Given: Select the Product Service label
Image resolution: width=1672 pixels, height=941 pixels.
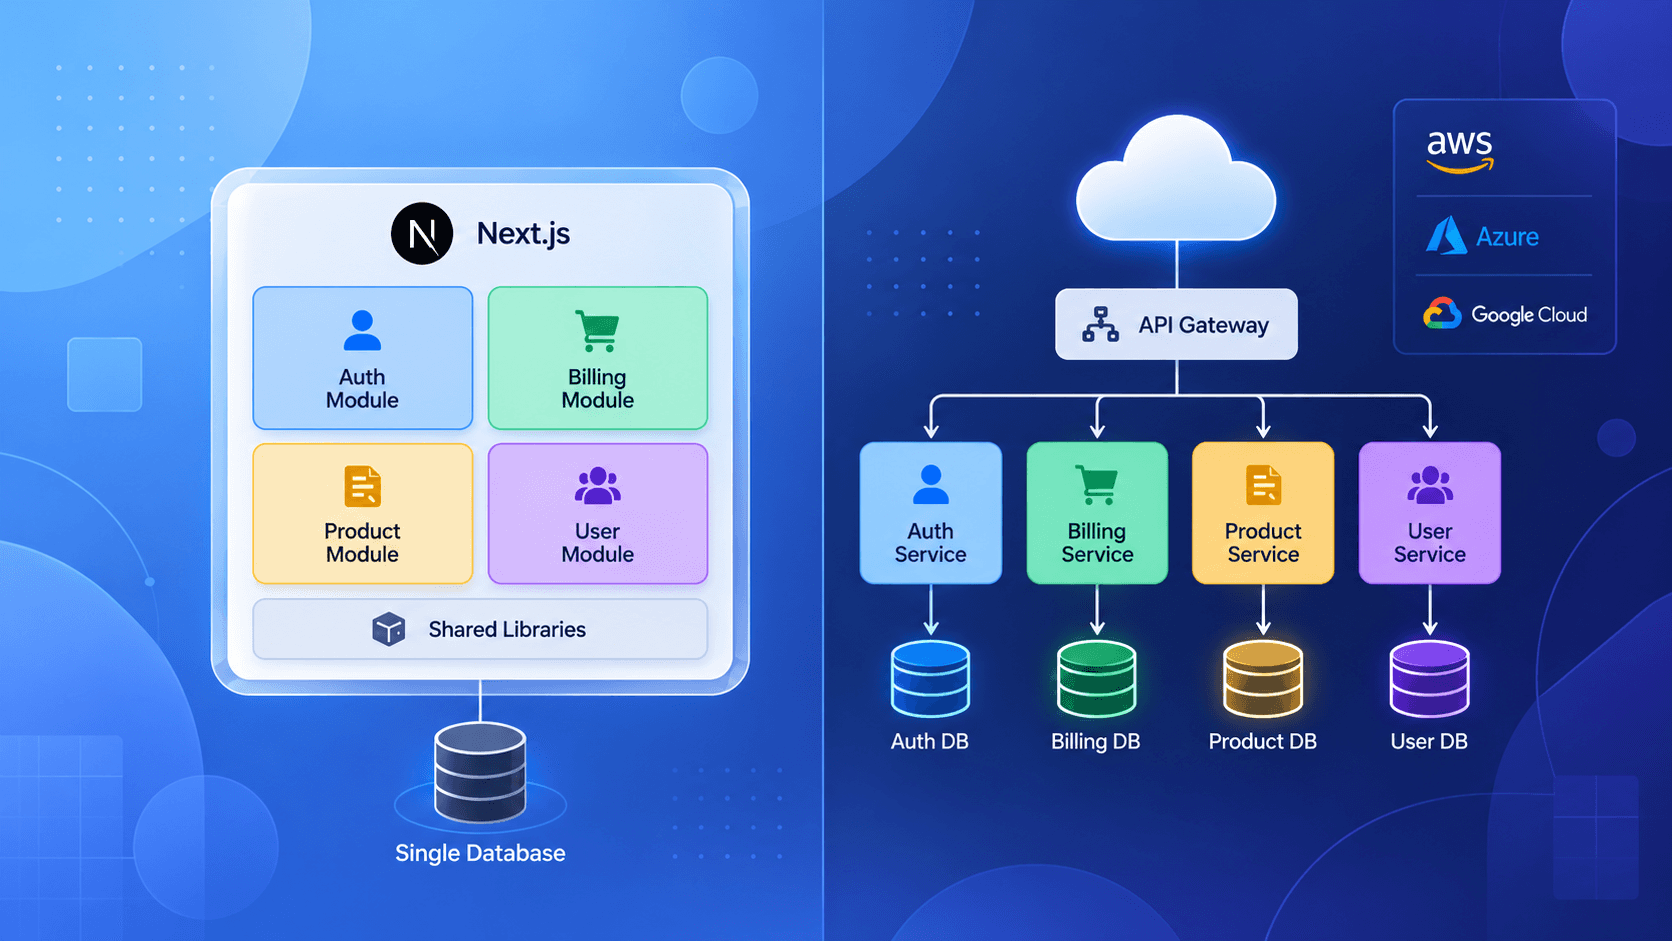Looking at the screenshot, I should click(1264, 542).
